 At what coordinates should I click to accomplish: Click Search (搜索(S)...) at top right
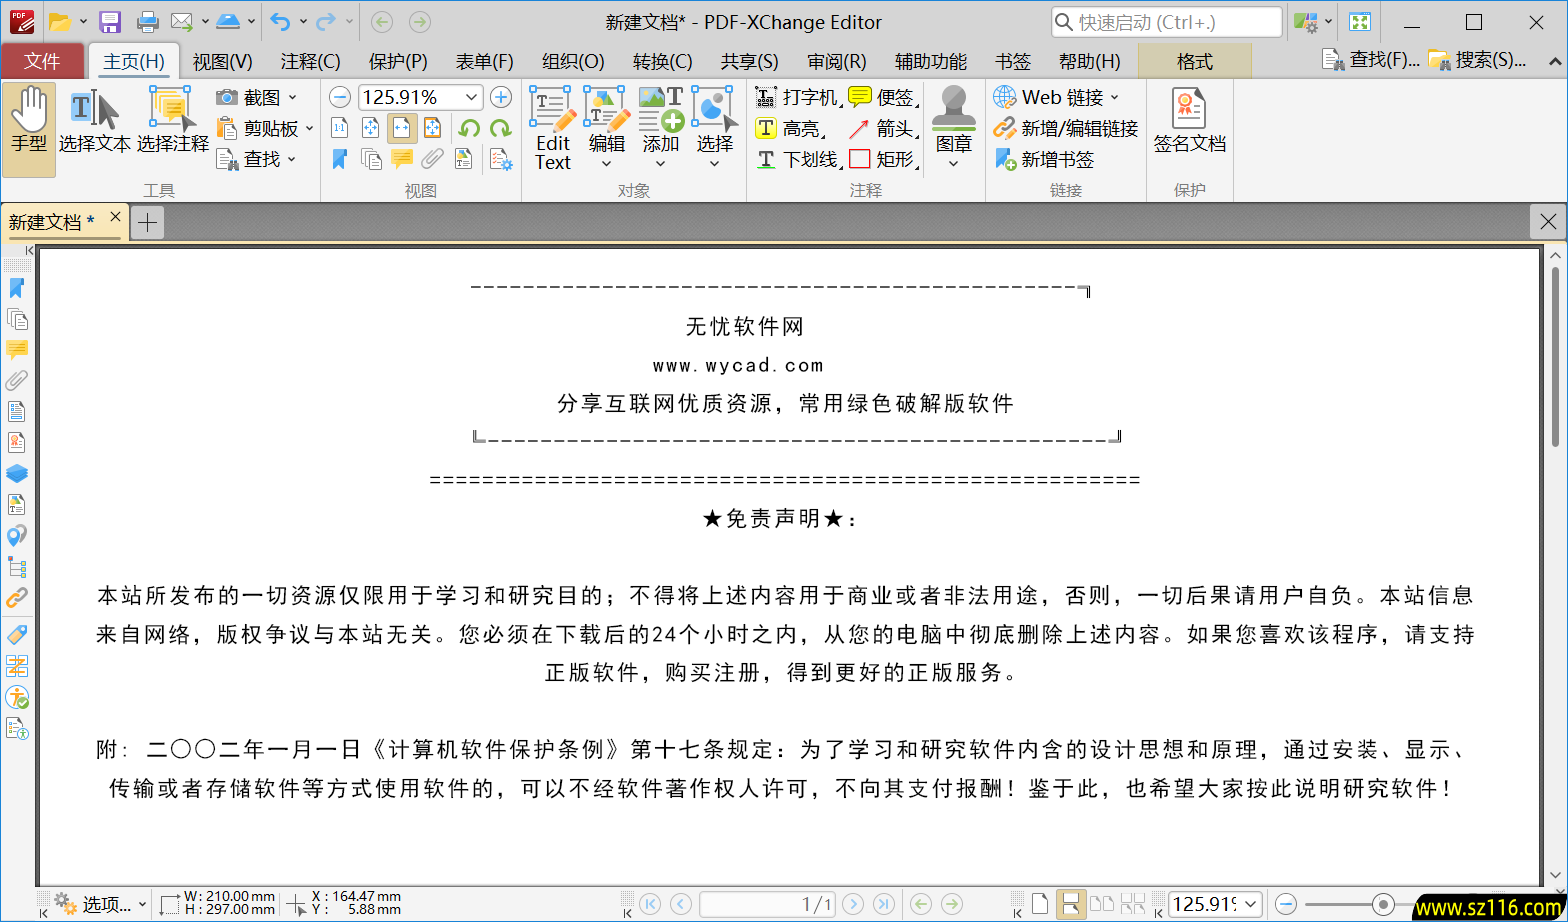pos(1477,60)
